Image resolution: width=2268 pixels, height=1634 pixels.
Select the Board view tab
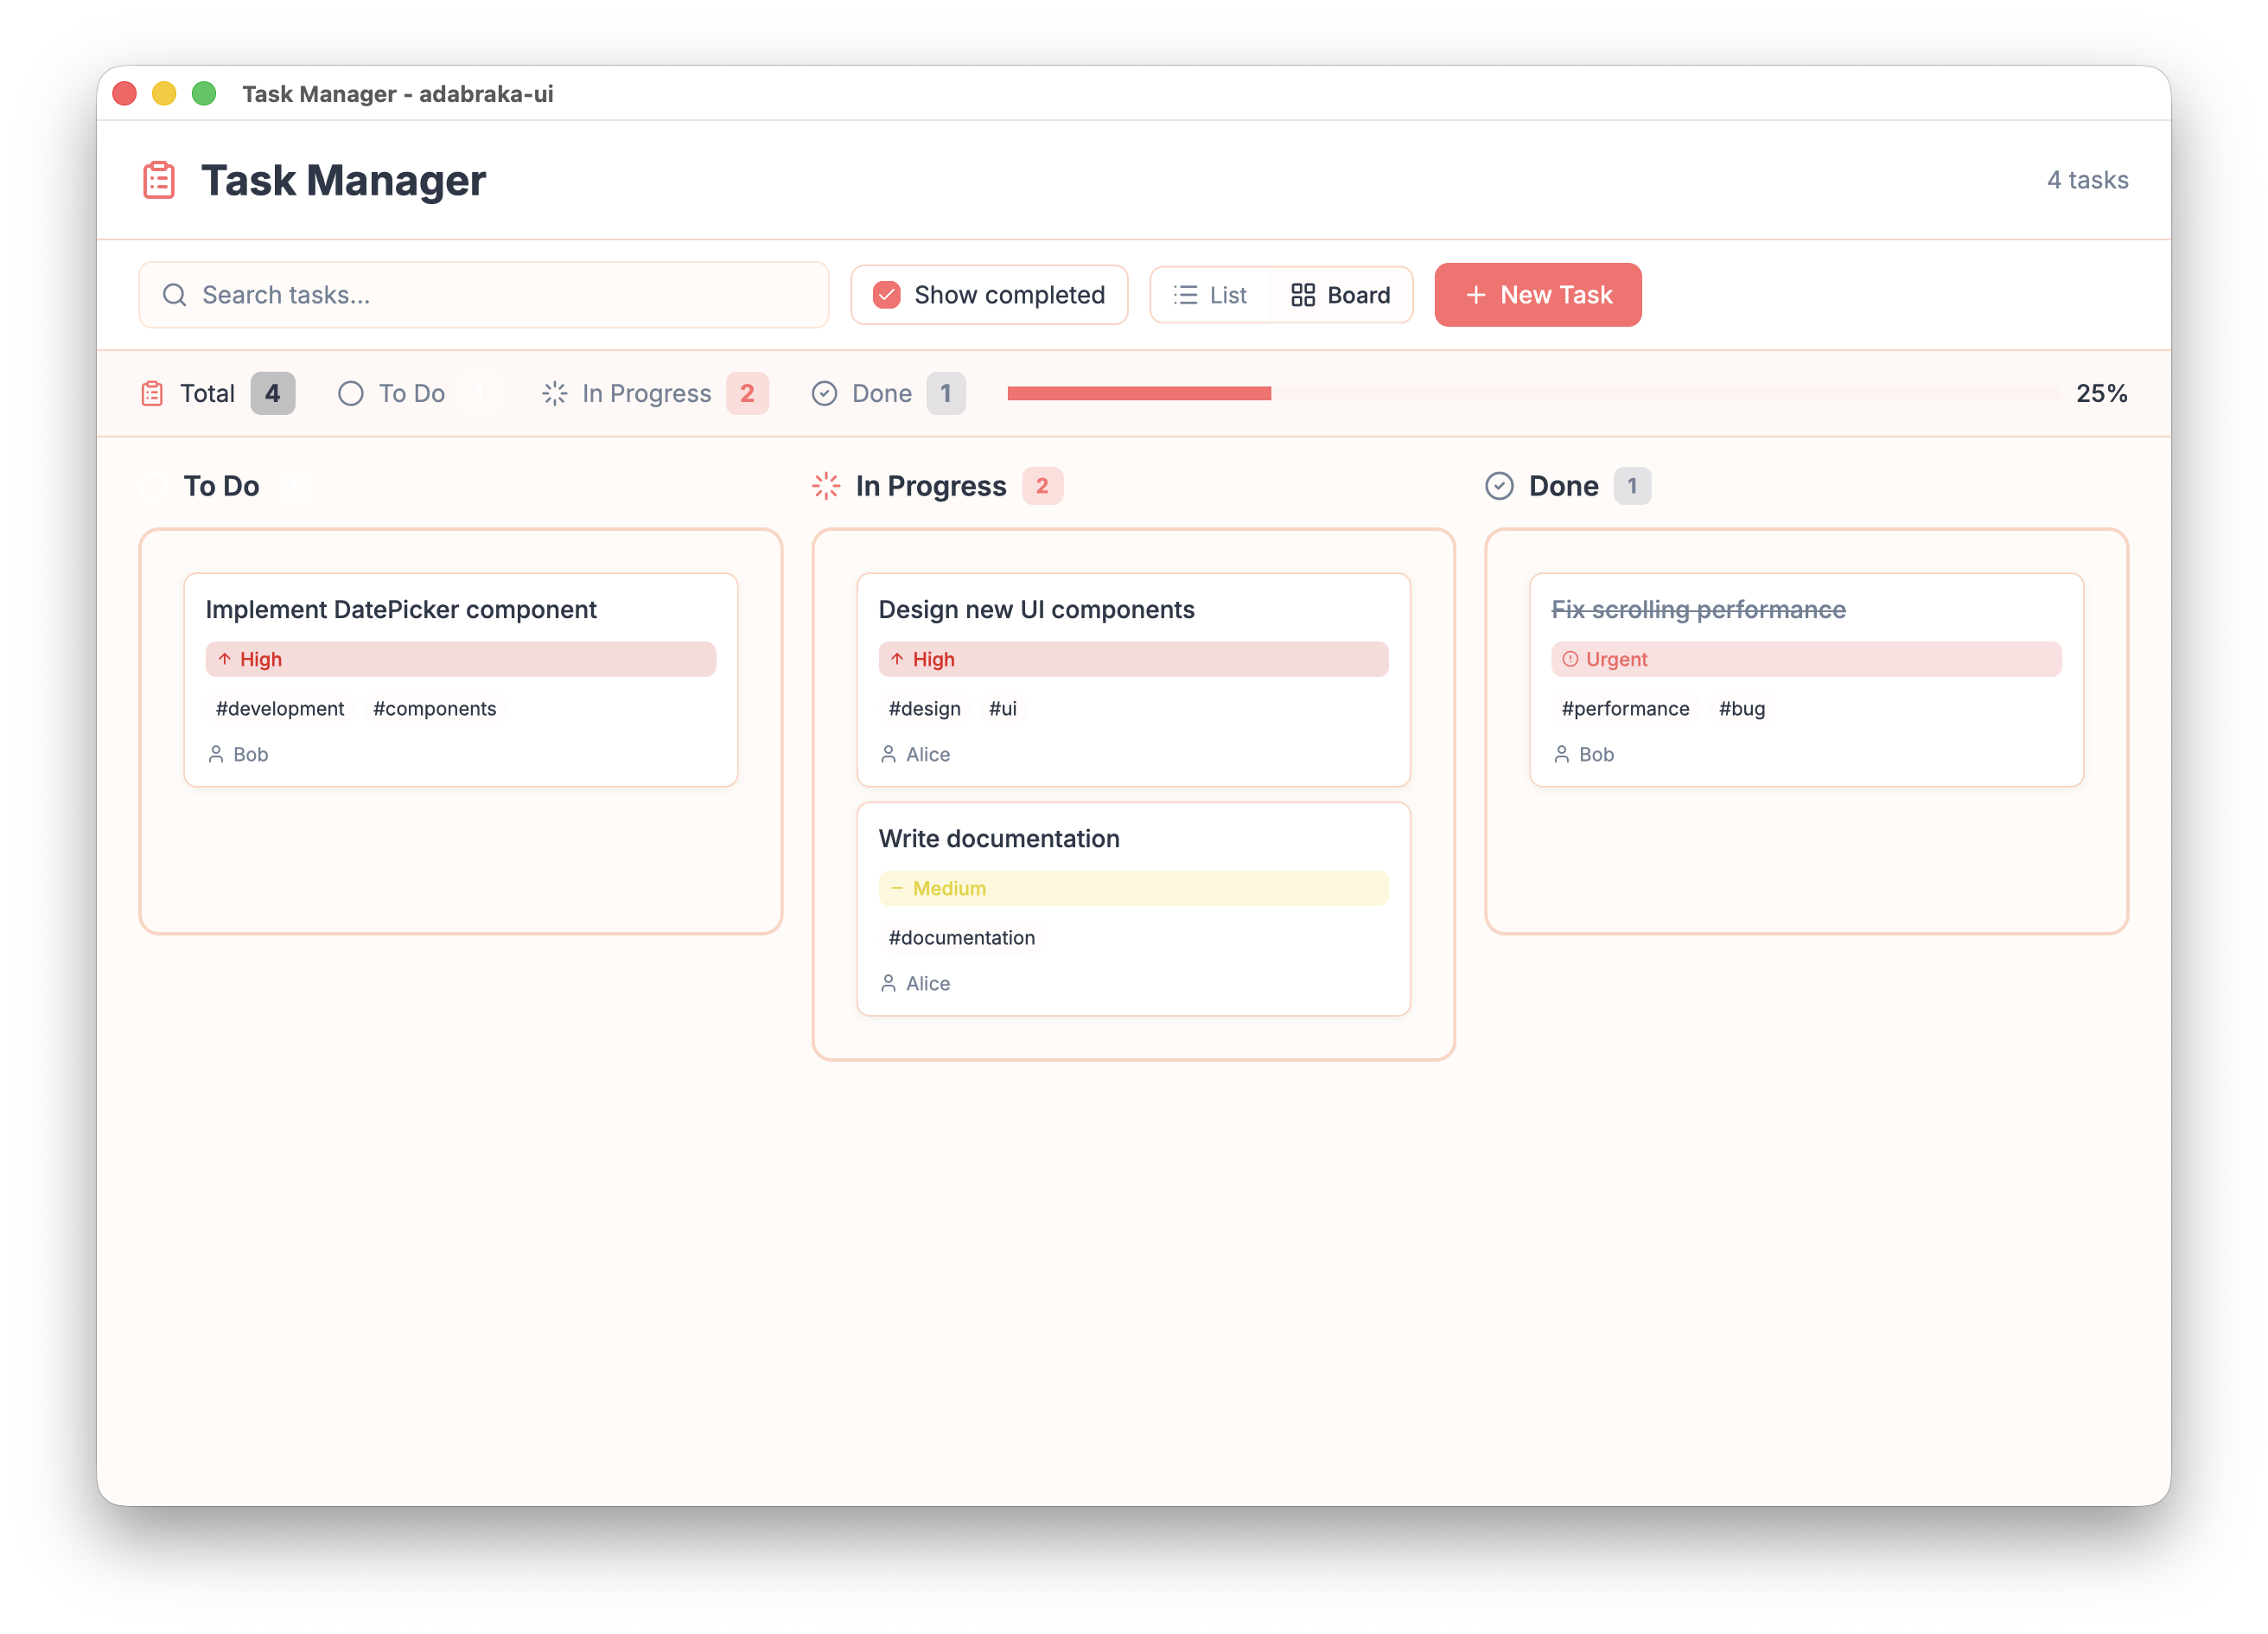(x=1340, y=295)
